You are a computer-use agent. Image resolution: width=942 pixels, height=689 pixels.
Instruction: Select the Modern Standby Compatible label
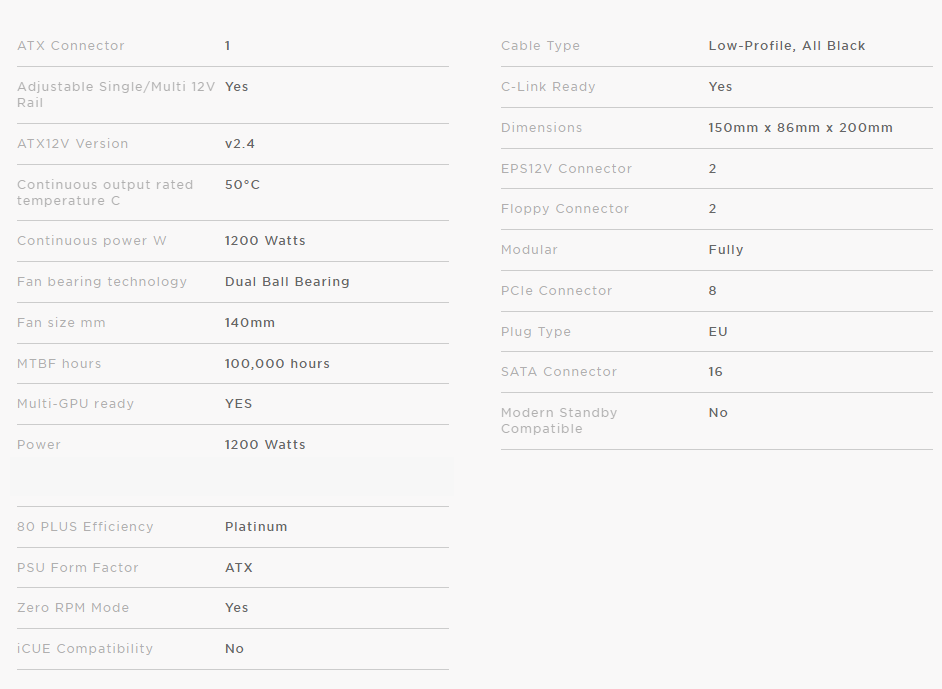(x=559, y=421)
